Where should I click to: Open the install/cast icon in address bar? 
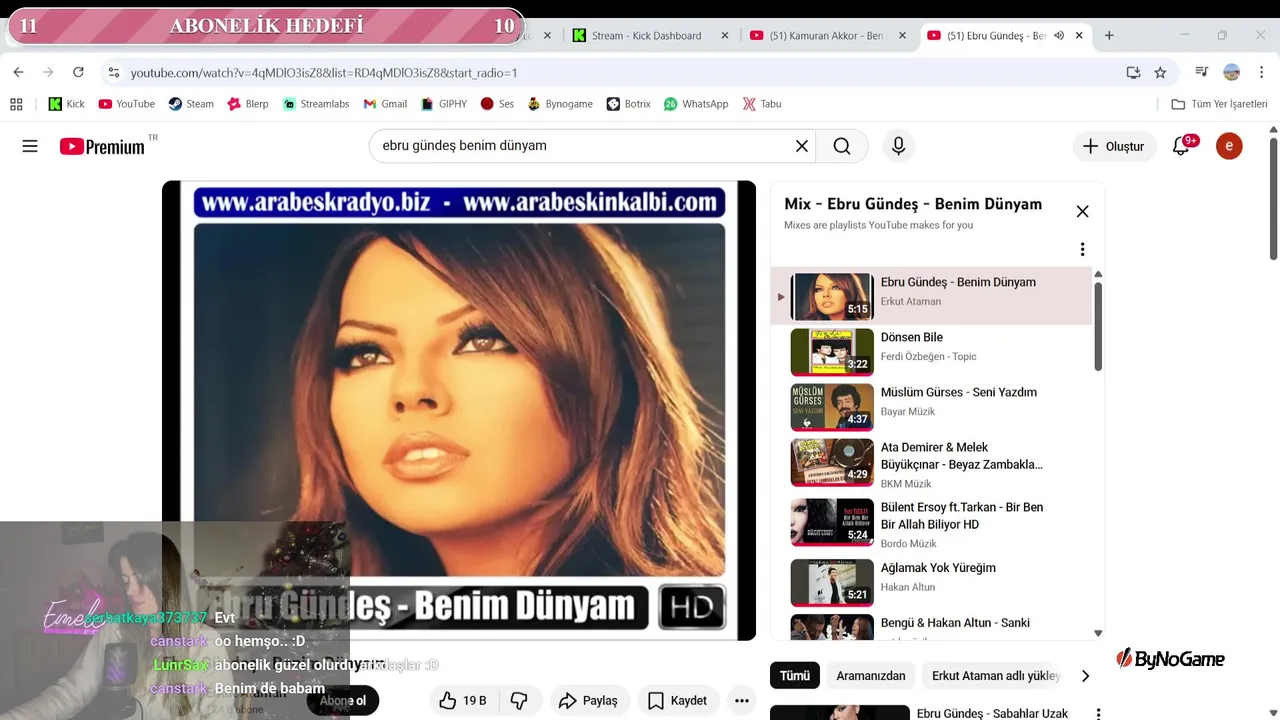pyautogui.click(x=1133, y=72)
